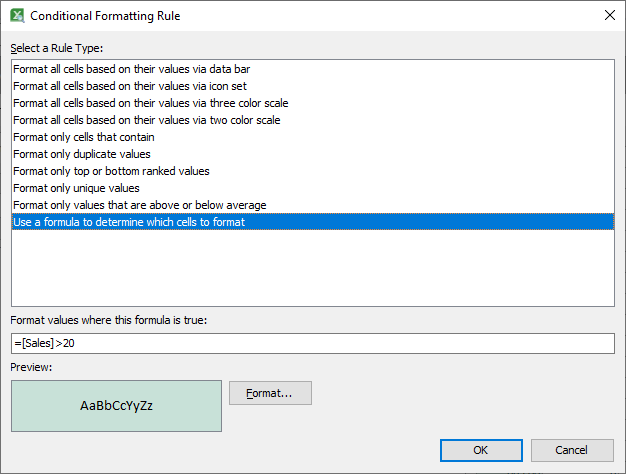Select 'Use a formula to determine' rule

pos(313,222)
